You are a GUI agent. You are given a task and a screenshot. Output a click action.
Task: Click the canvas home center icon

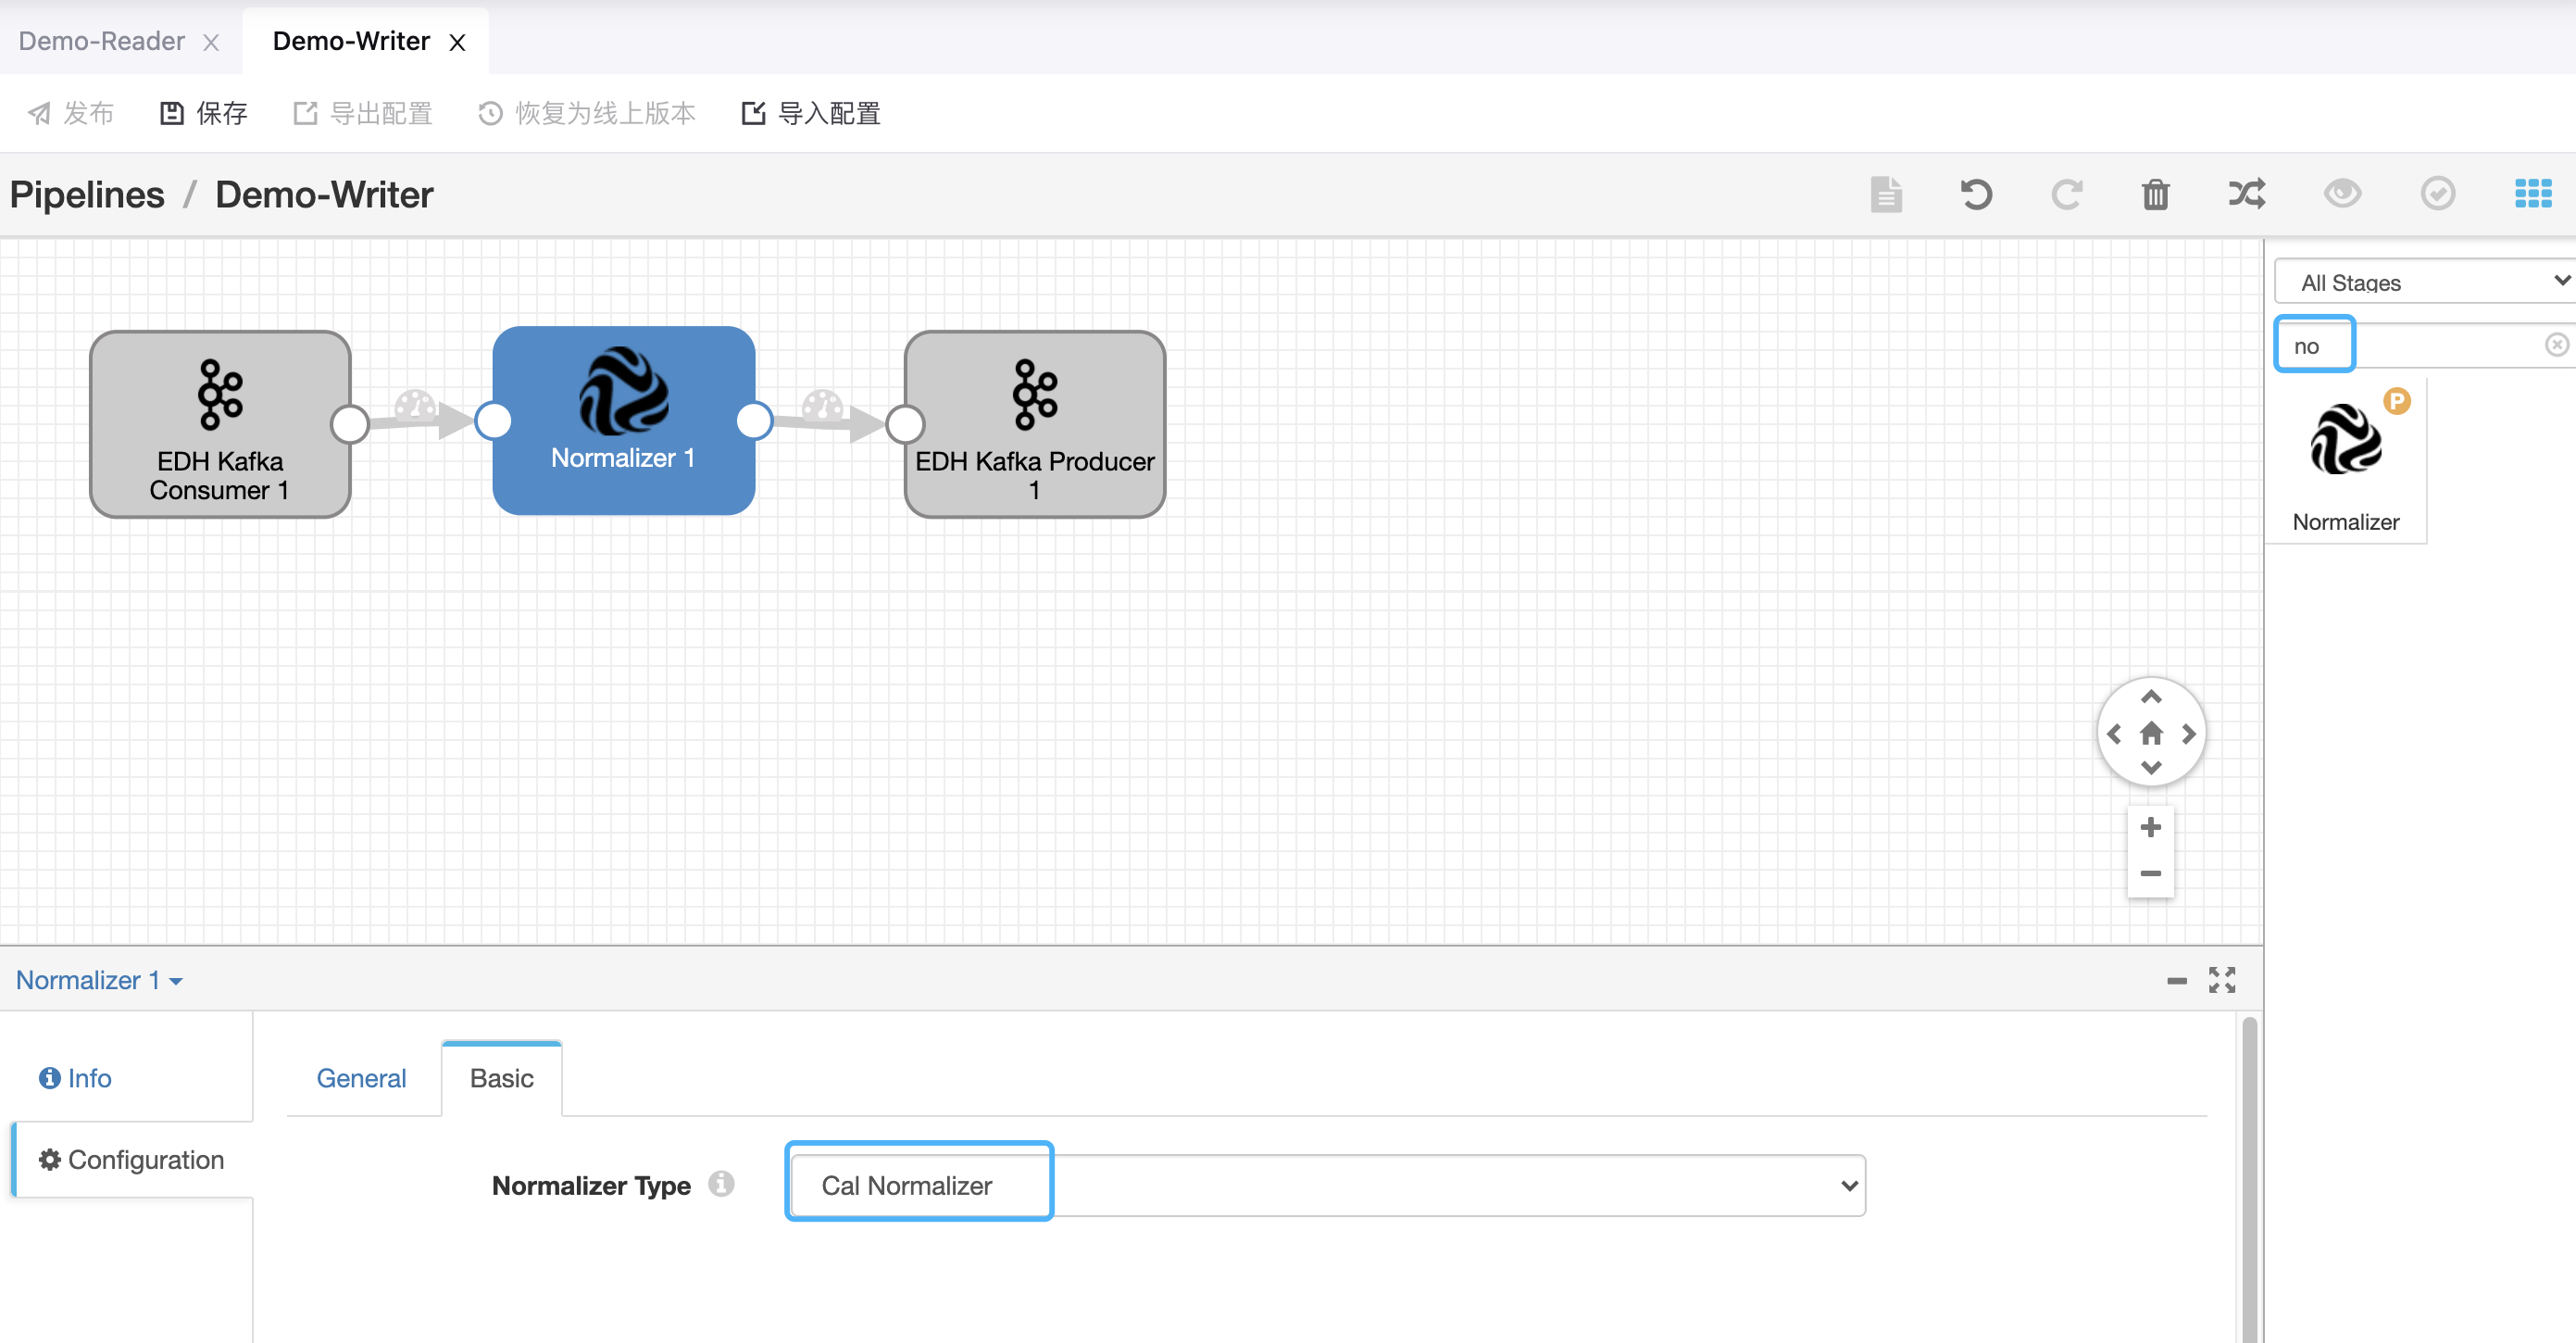pos(2150,734)
